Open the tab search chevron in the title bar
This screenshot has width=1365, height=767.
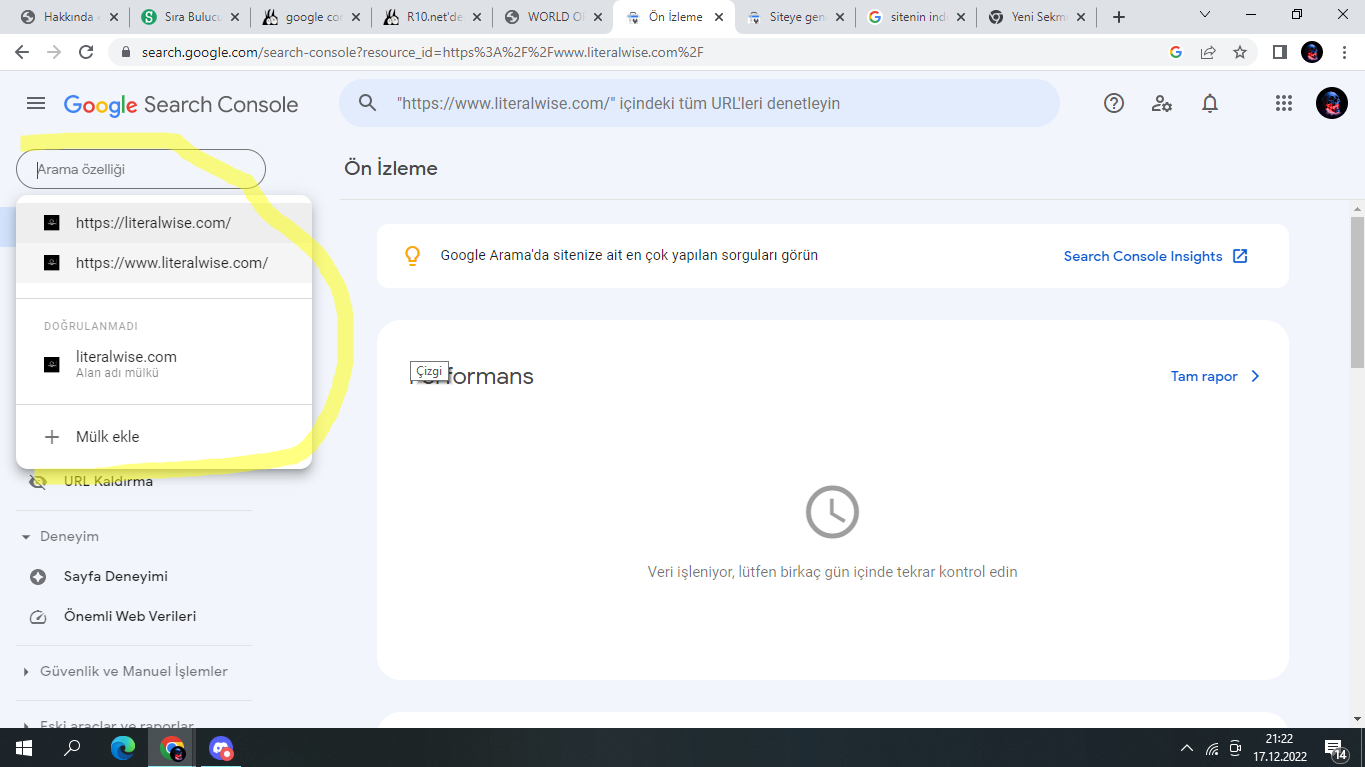click(x=1204, y=15)
